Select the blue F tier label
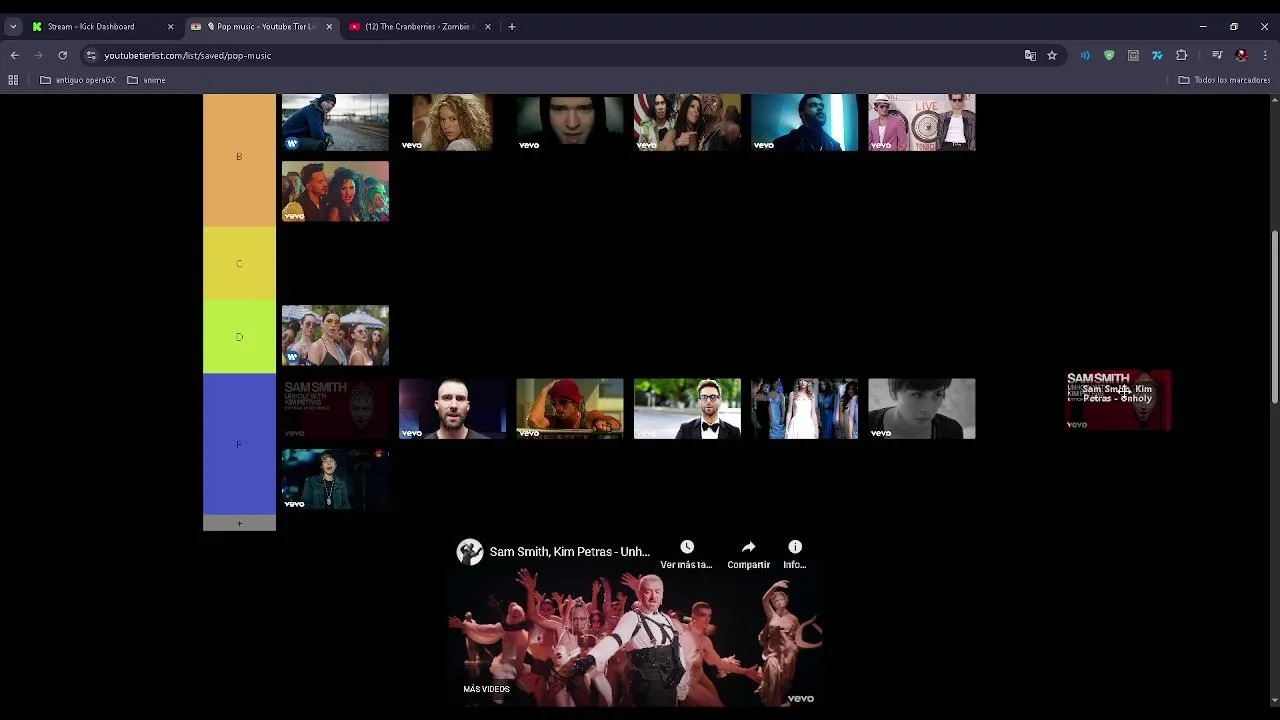 (239, 444)
